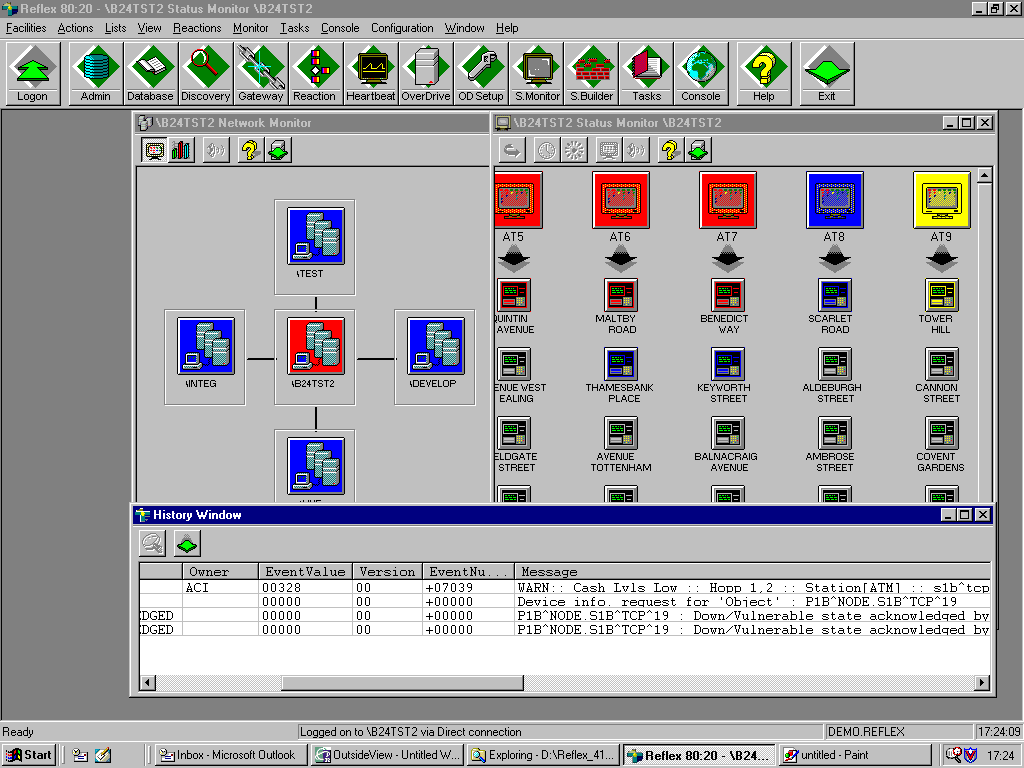
Task: Open the OD Setup tool
Action: pyautogui.click(x=481, y=73)
